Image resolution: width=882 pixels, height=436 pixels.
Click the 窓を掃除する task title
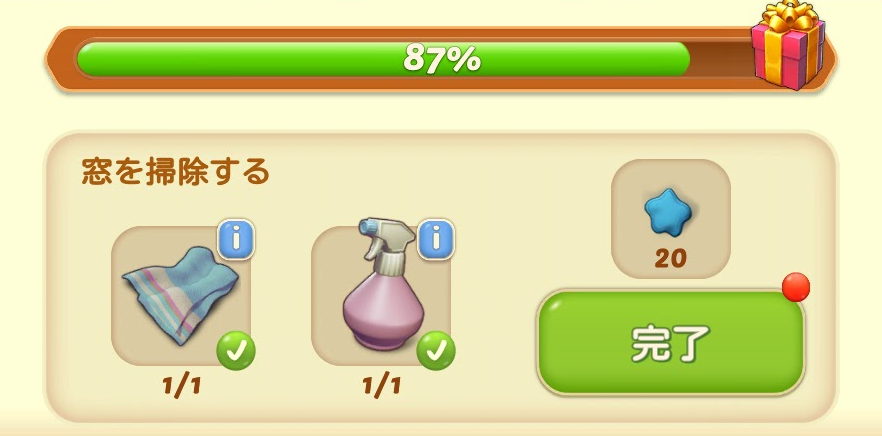(x=176, y=172)
